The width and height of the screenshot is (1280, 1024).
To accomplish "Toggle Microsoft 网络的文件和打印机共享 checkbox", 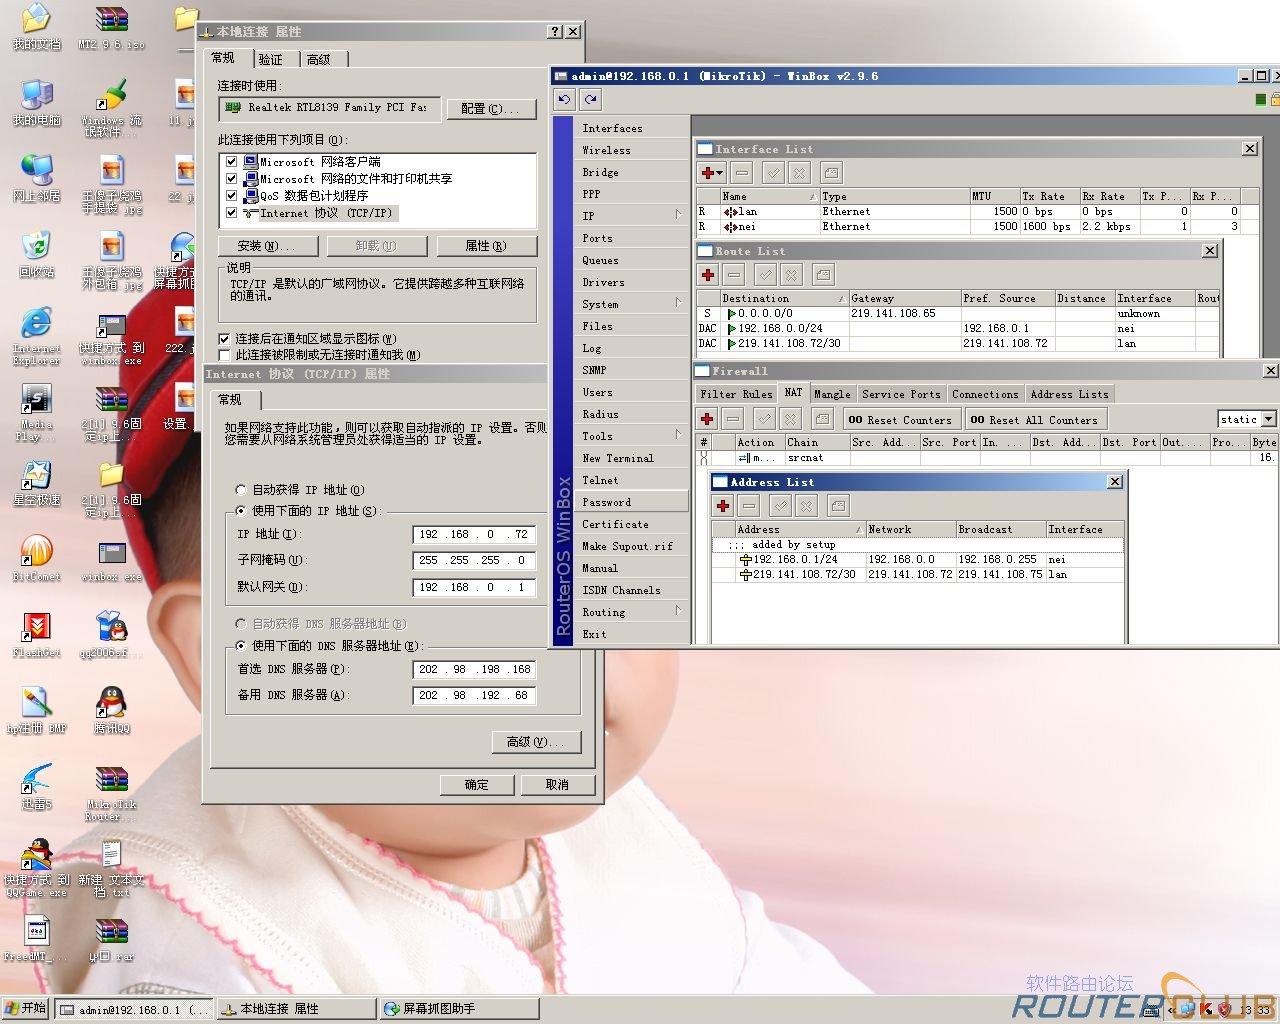I will (x=232, y=179).
